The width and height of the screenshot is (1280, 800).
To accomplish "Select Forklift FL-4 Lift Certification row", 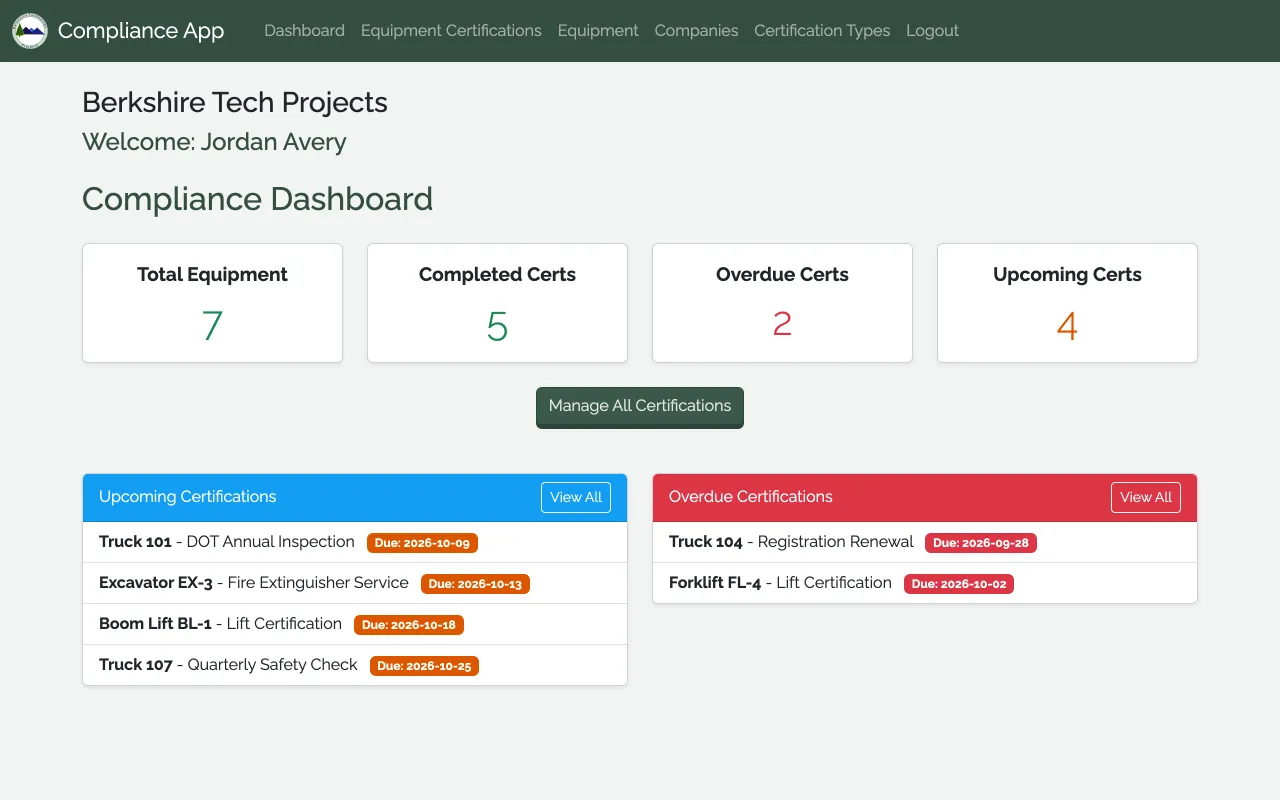I will point(925,583).
